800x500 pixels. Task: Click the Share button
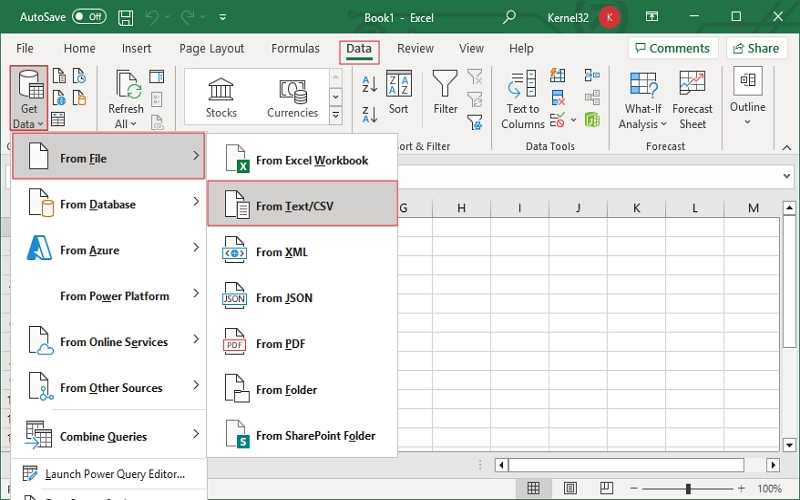tap(756, 48)
